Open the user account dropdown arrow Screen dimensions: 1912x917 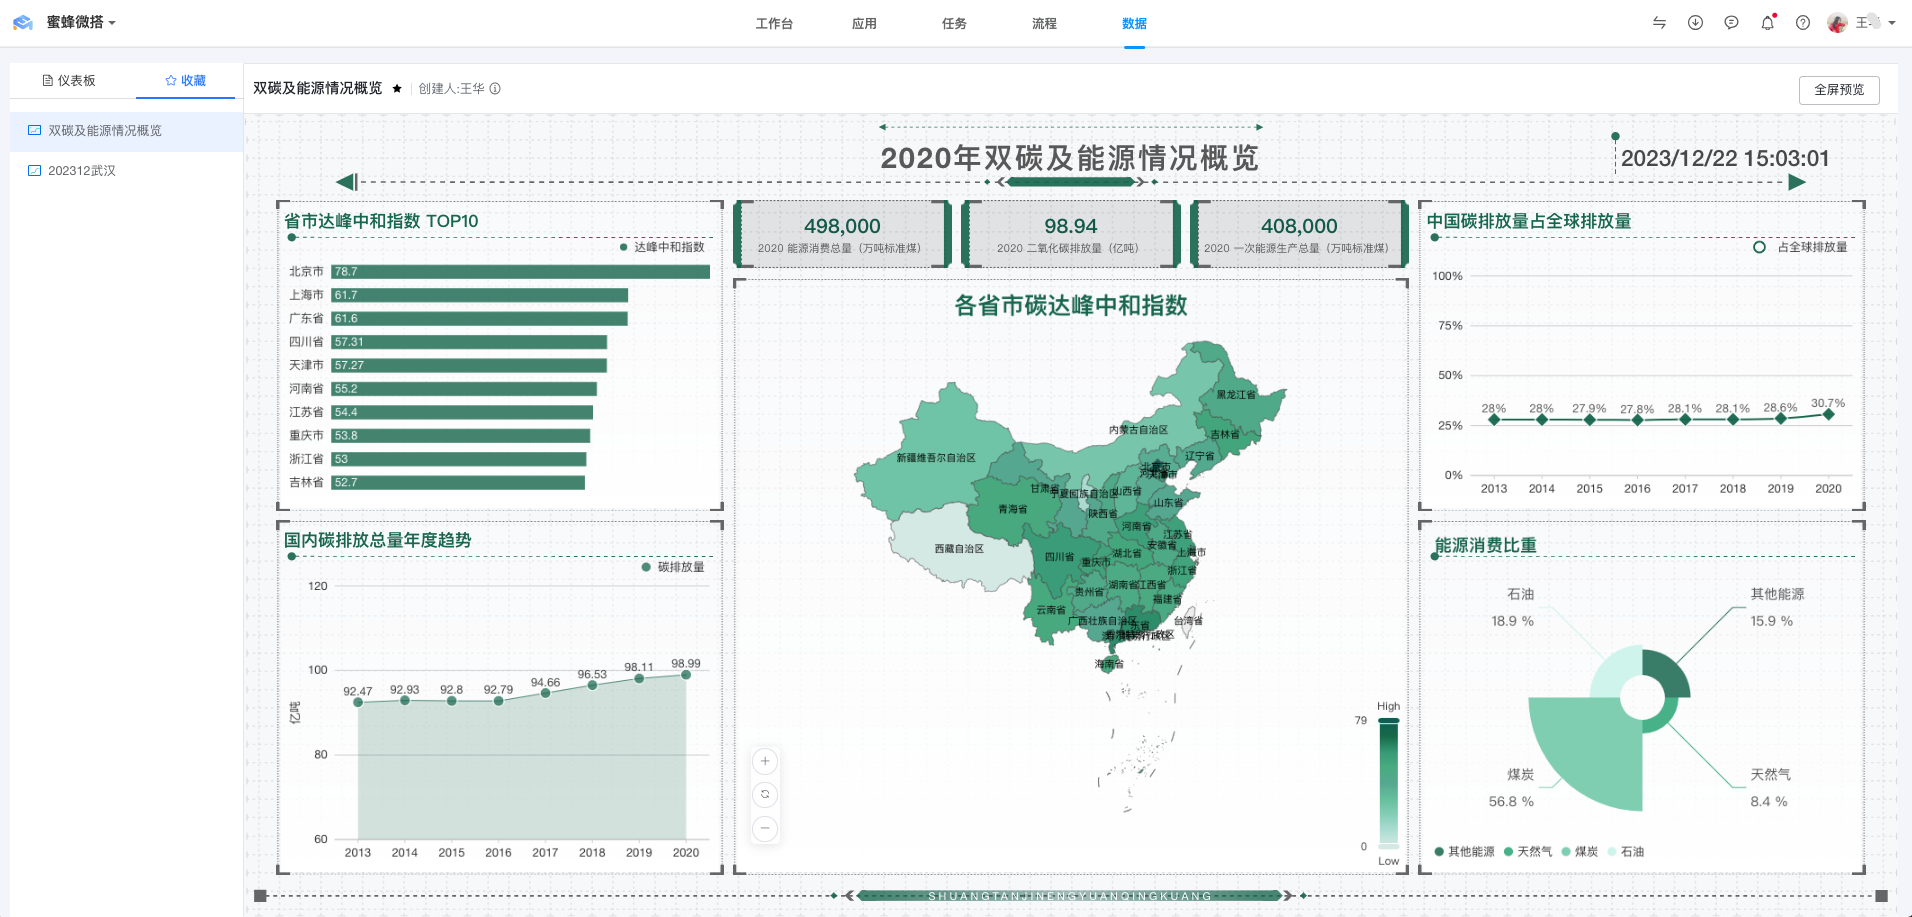pyautogui.click(x=1892, y=23)
